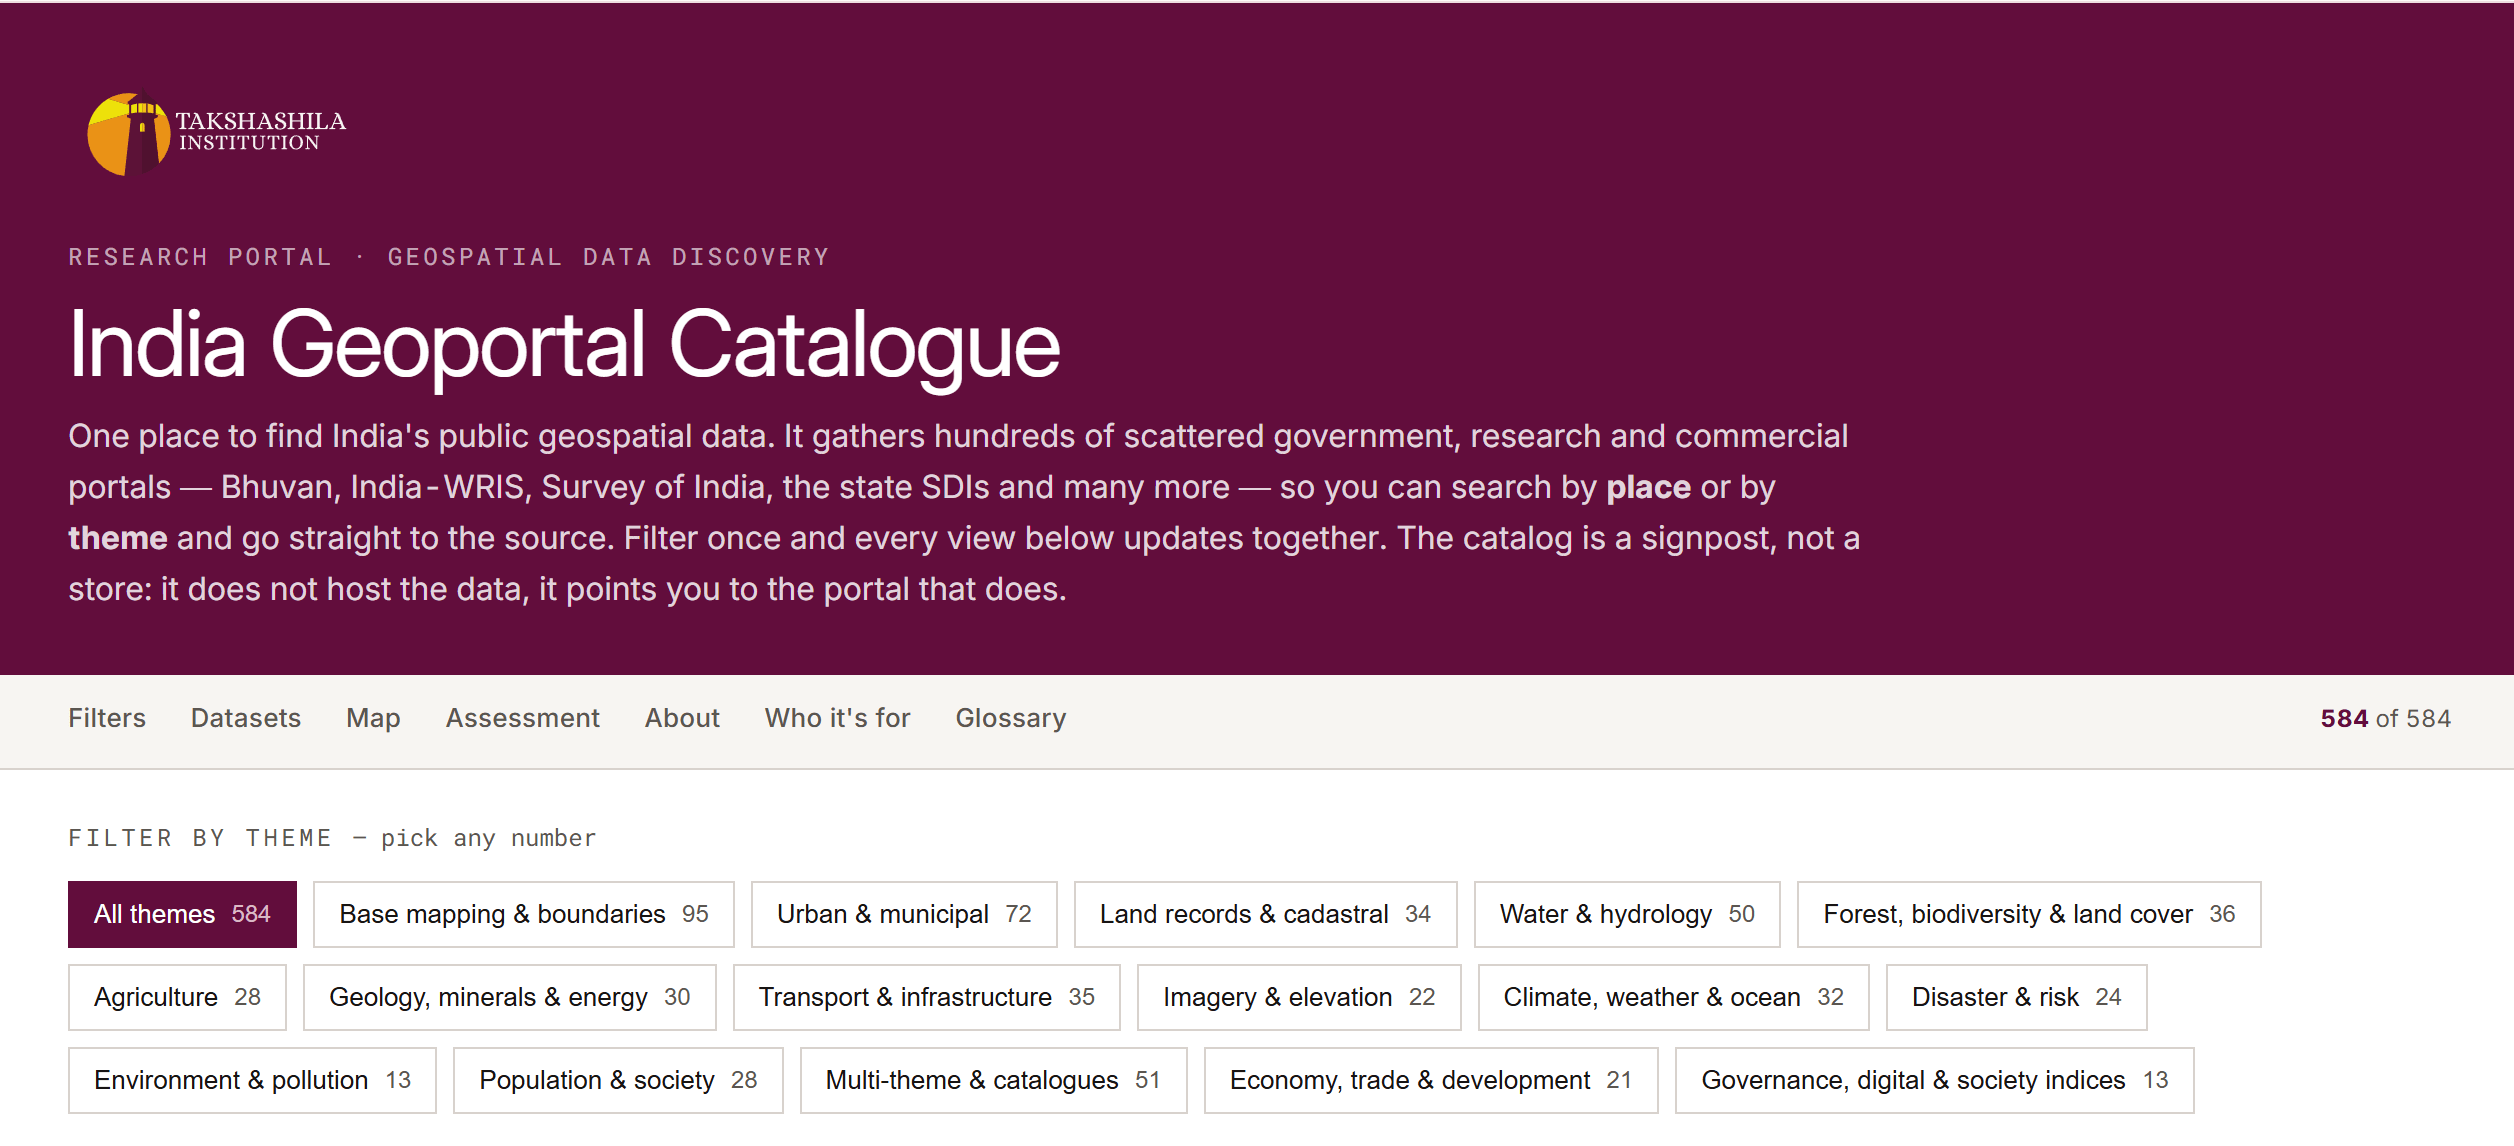Select Forest, biodiversity & land cover theme
The width and height of the screenshot is (2514, 1146).
(x=2029, y=914)
